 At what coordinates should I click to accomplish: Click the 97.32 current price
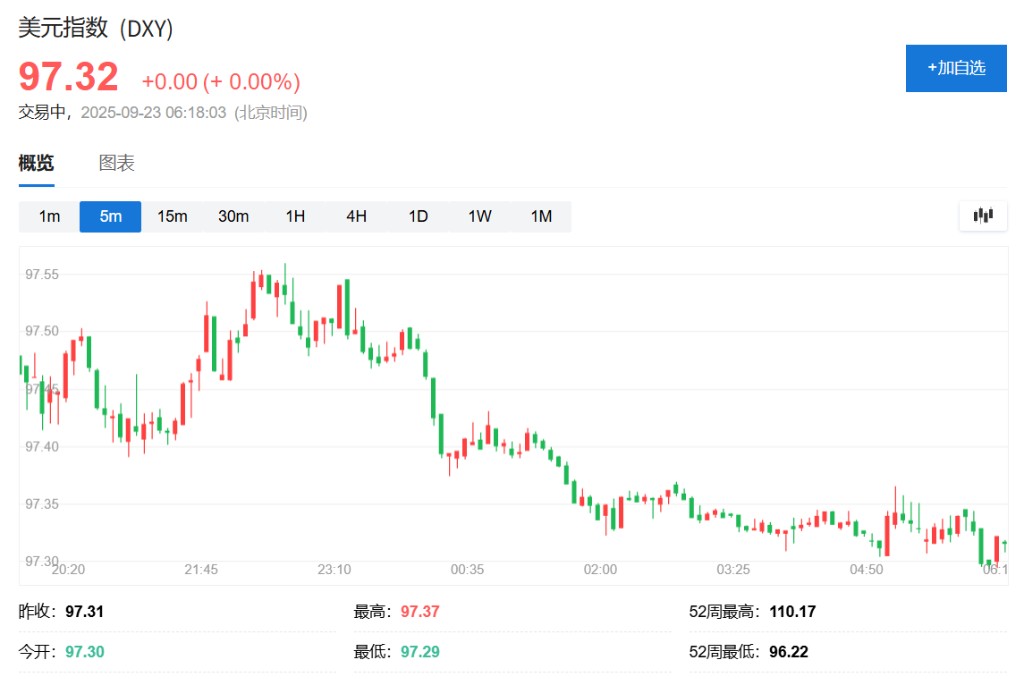68,77
